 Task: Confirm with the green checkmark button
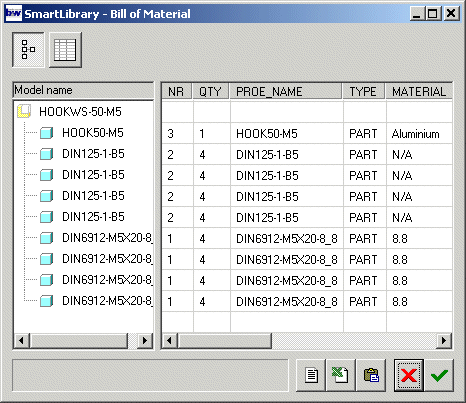tap(439, 375)
